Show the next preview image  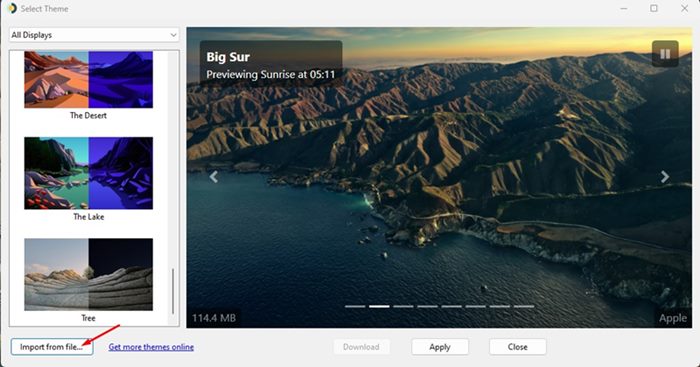click(x=665, y=177)
